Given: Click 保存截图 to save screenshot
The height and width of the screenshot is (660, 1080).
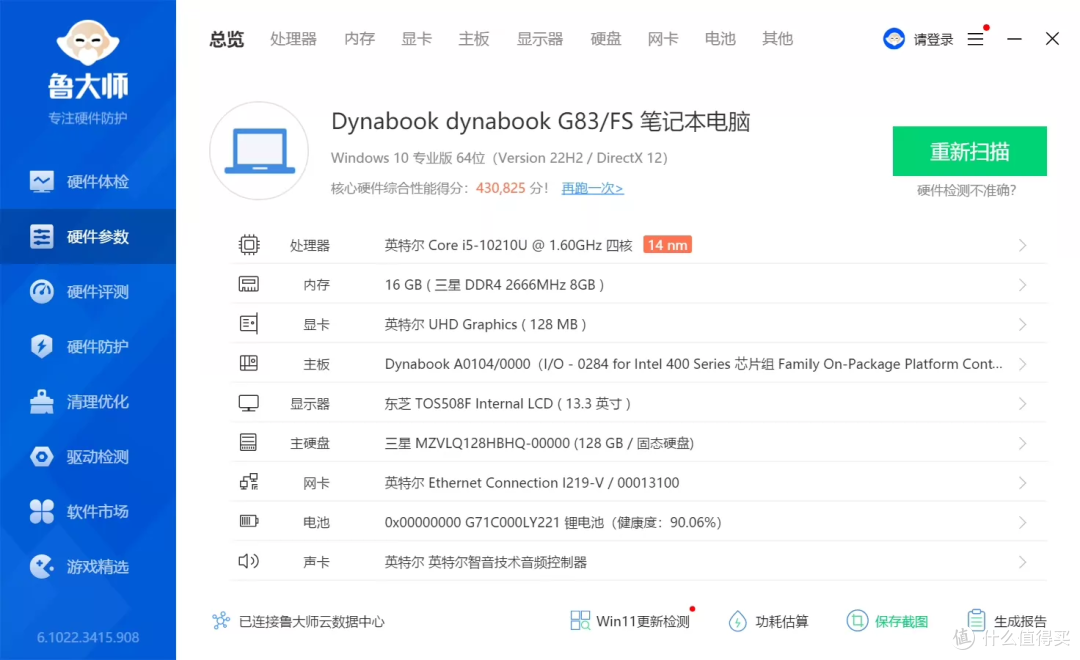Looking at the screenshot, I should tap(887, 621).
